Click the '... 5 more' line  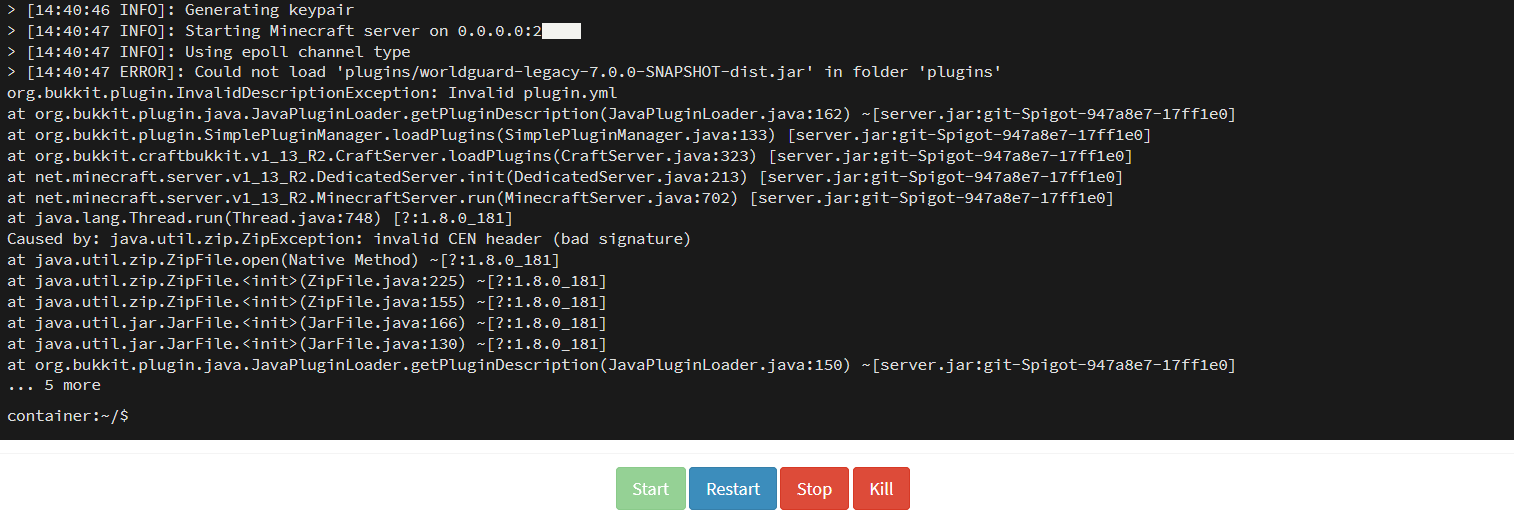click(x=54, y=385)
